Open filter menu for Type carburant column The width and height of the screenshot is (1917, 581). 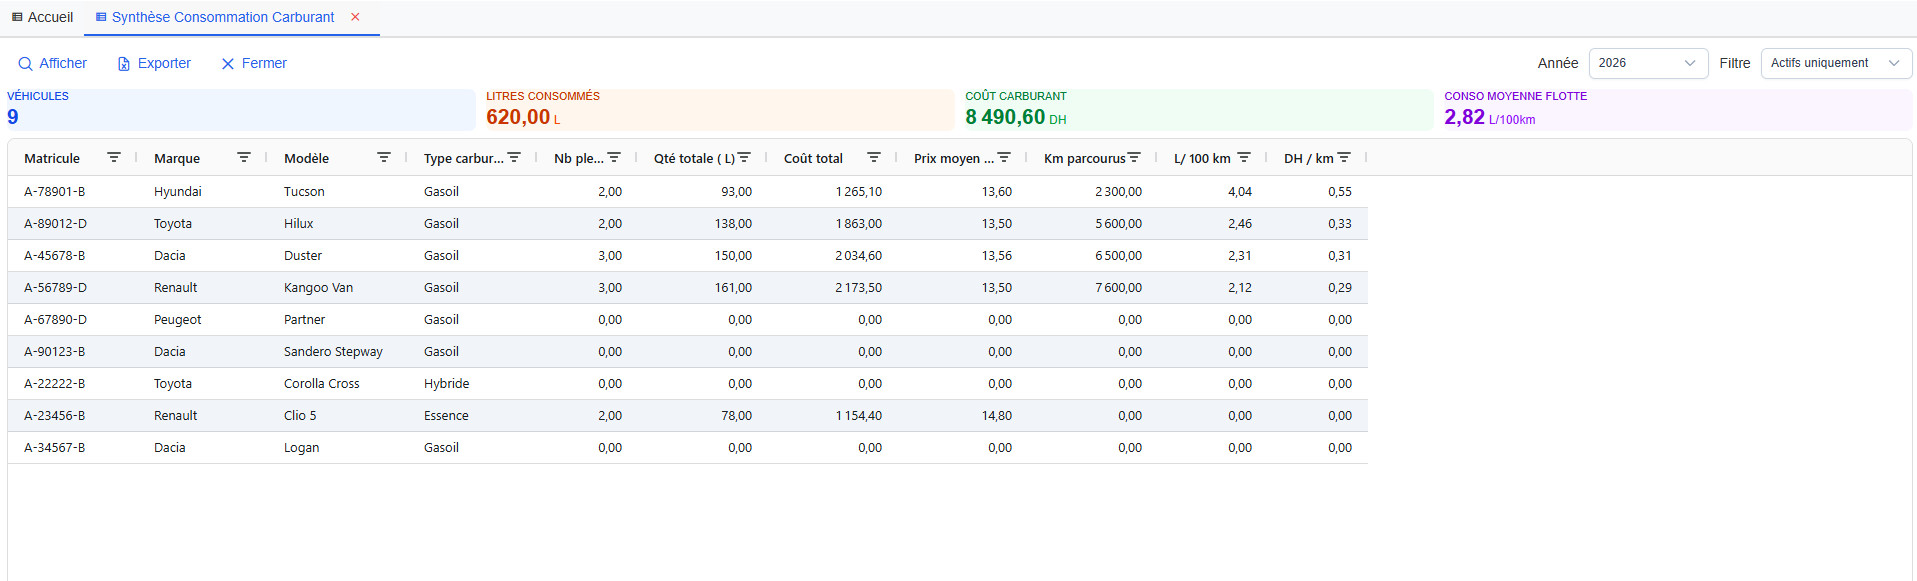point(514,158)
